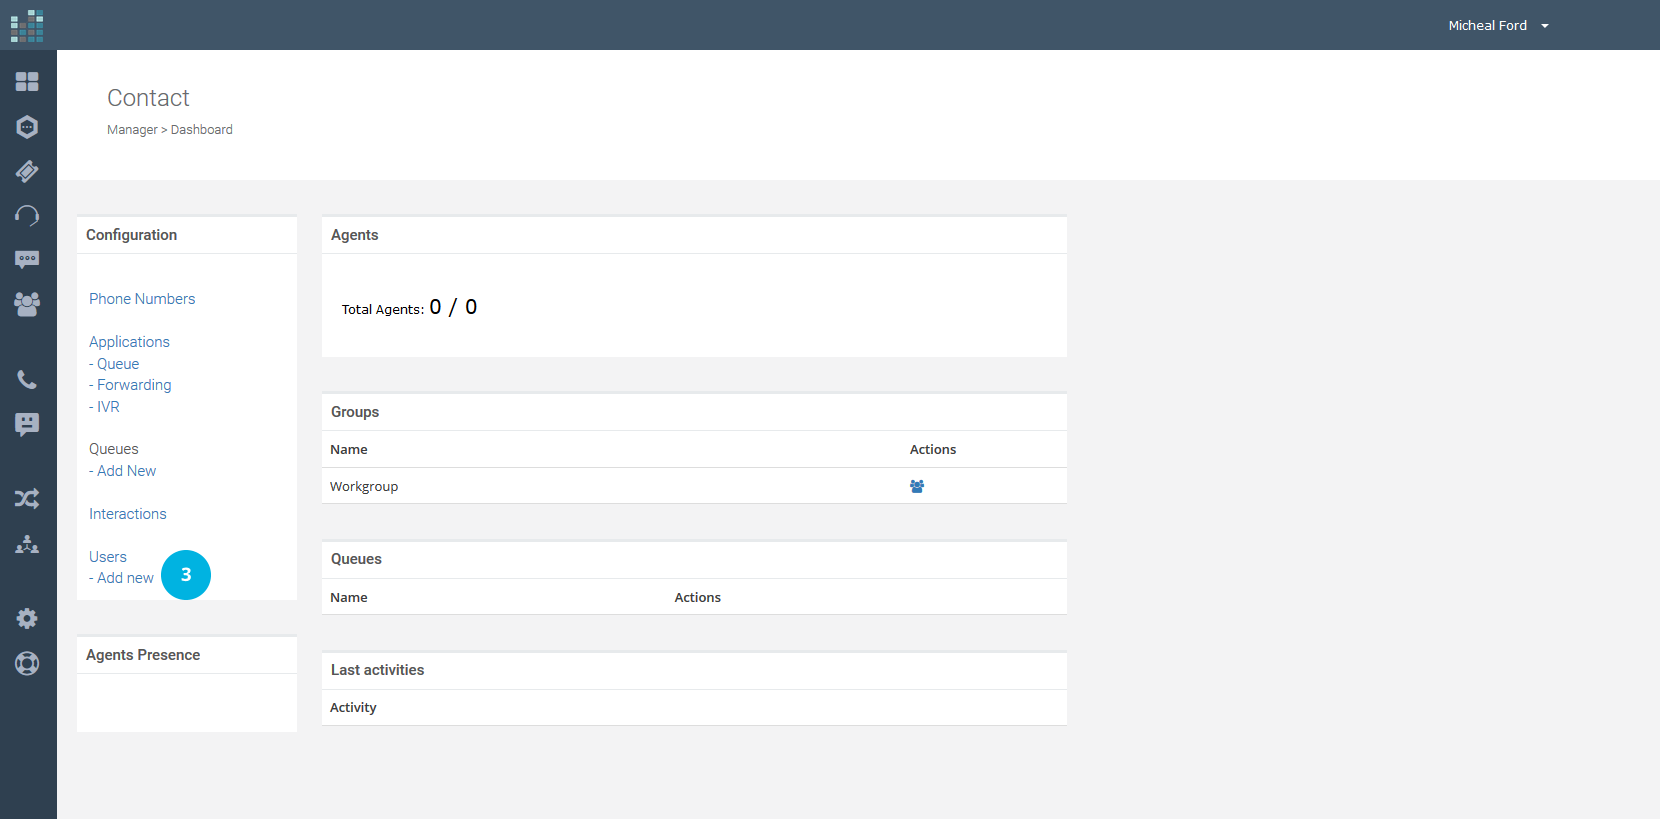Open the Applications link
This screenshot has width=1660, height=819.
[129, 342]
